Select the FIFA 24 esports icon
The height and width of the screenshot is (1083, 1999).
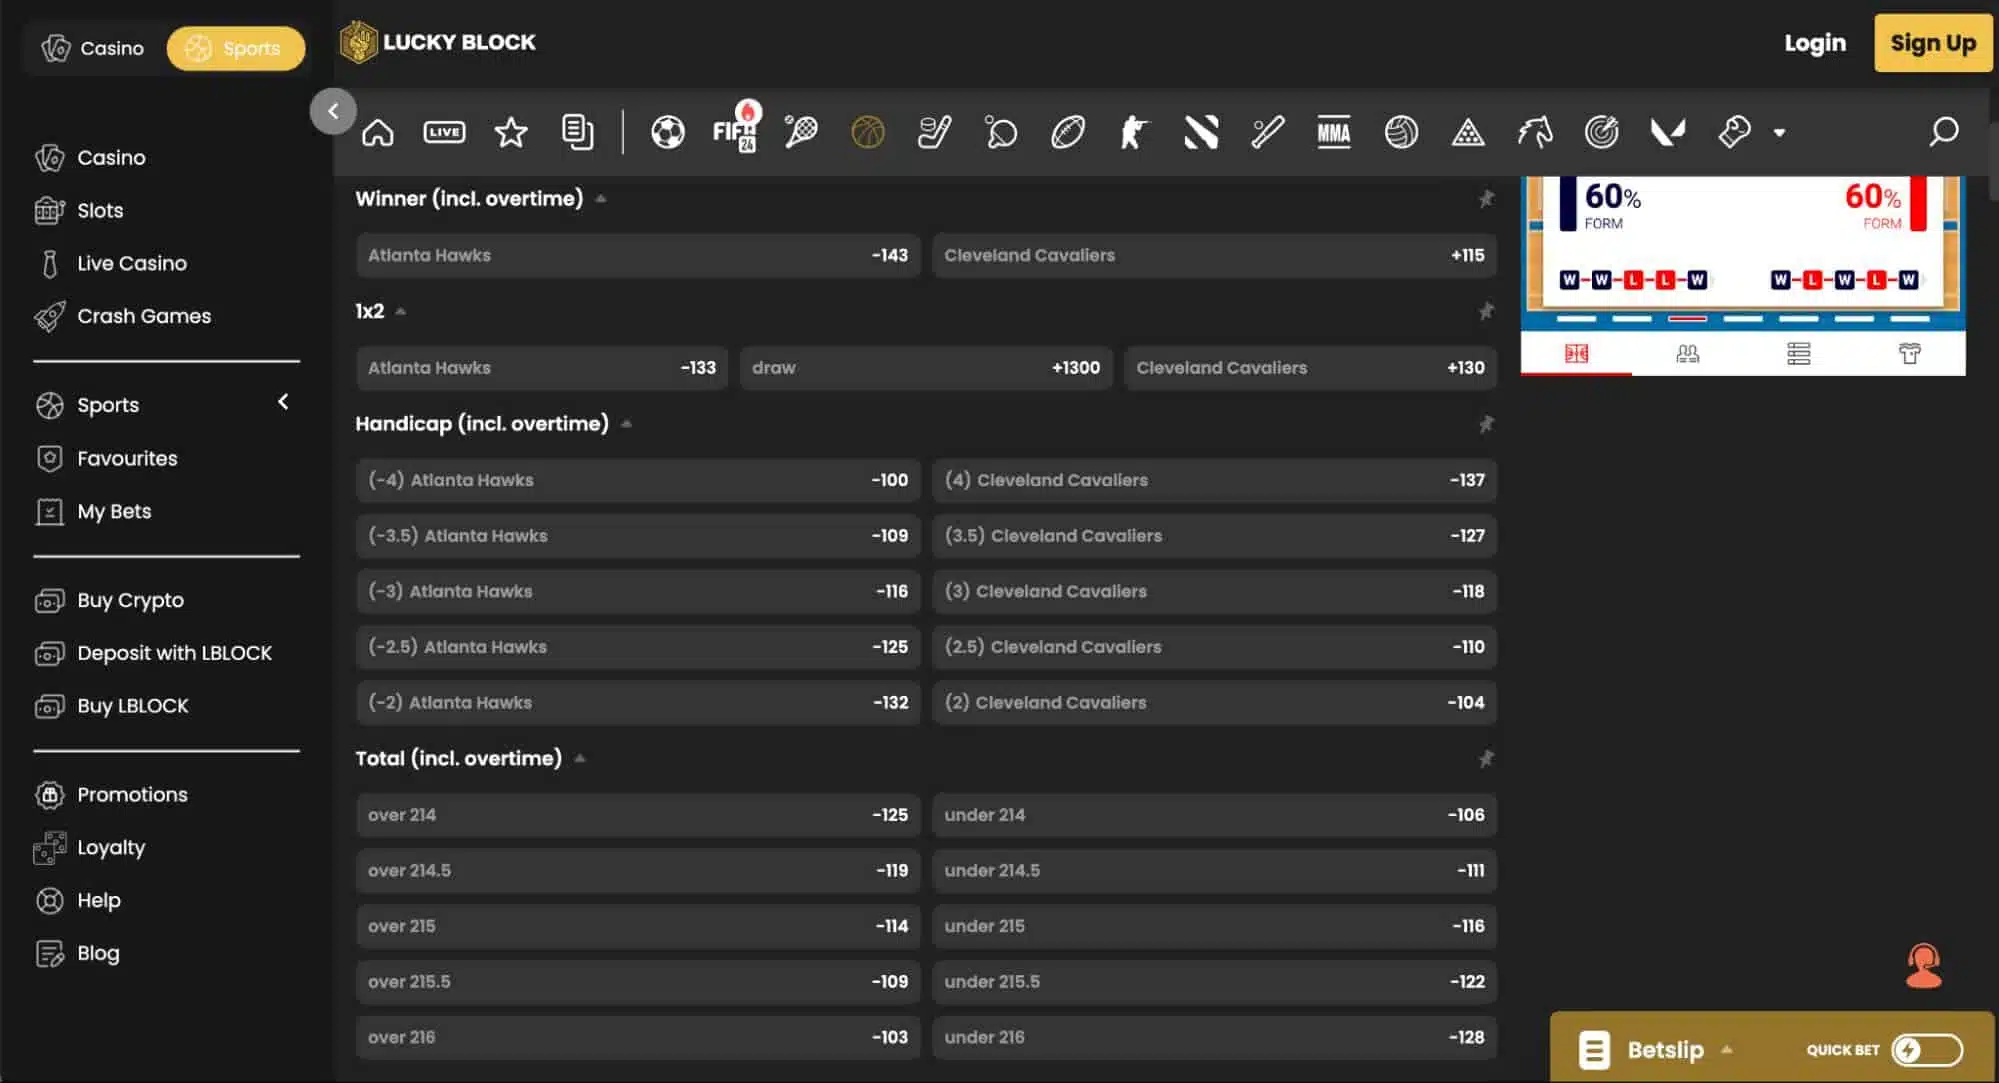[735, 130]
